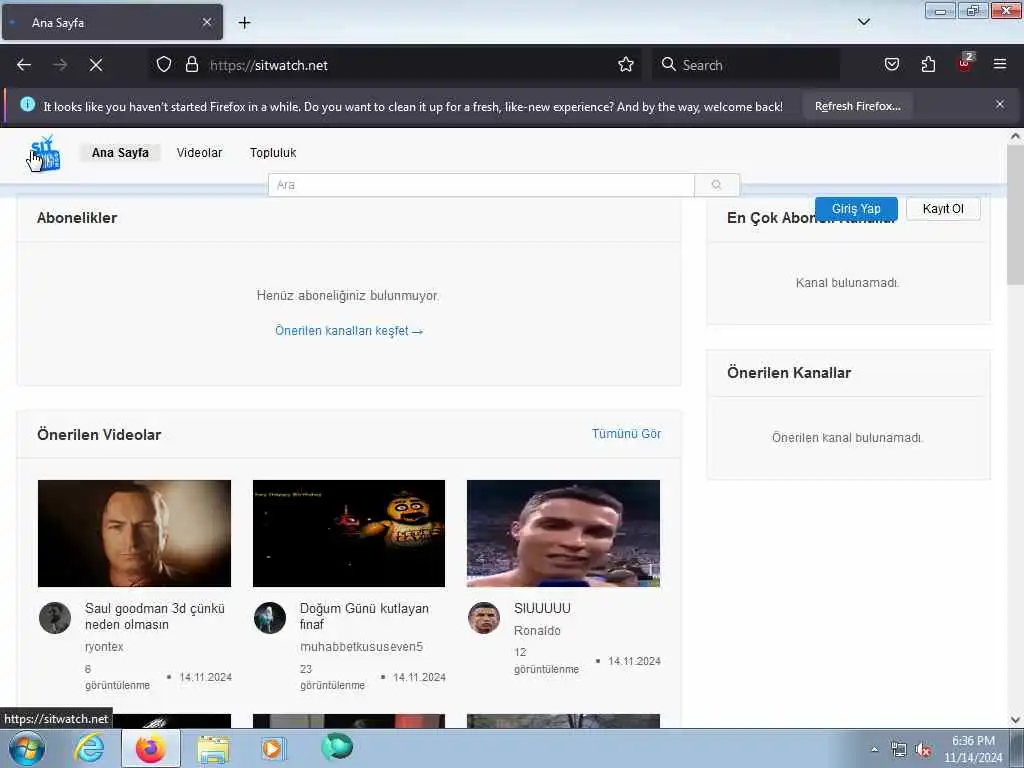Click the sitwatch logo icon

point(45,153)
